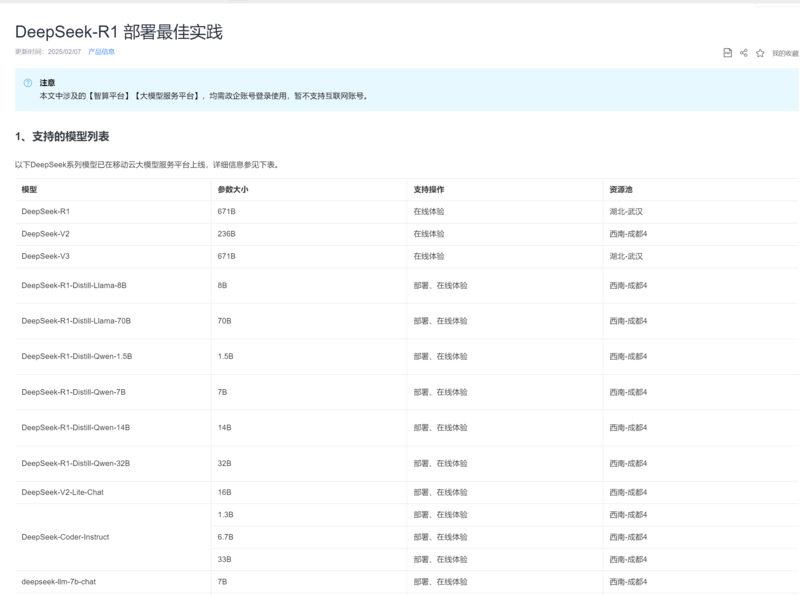Click 部署、在线体验 in the Llama-8B row
Viewport: 800px width, 595px height.
coord(440,285)
